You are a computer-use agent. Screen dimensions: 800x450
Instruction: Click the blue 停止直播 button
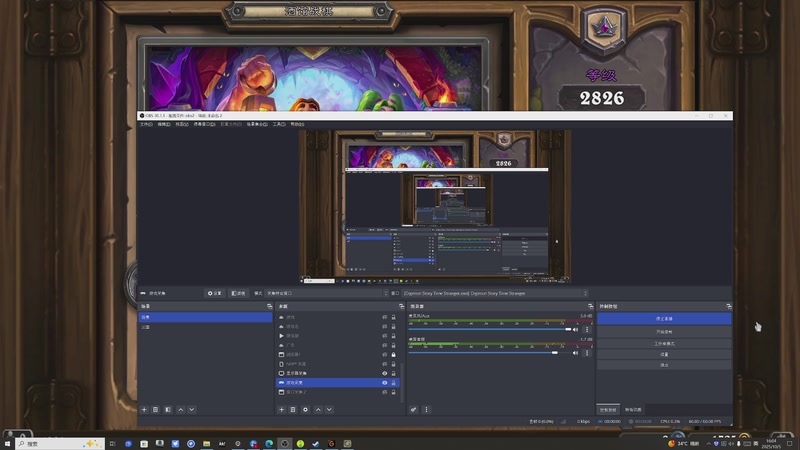pyautogui.click(x=664, y=318)
